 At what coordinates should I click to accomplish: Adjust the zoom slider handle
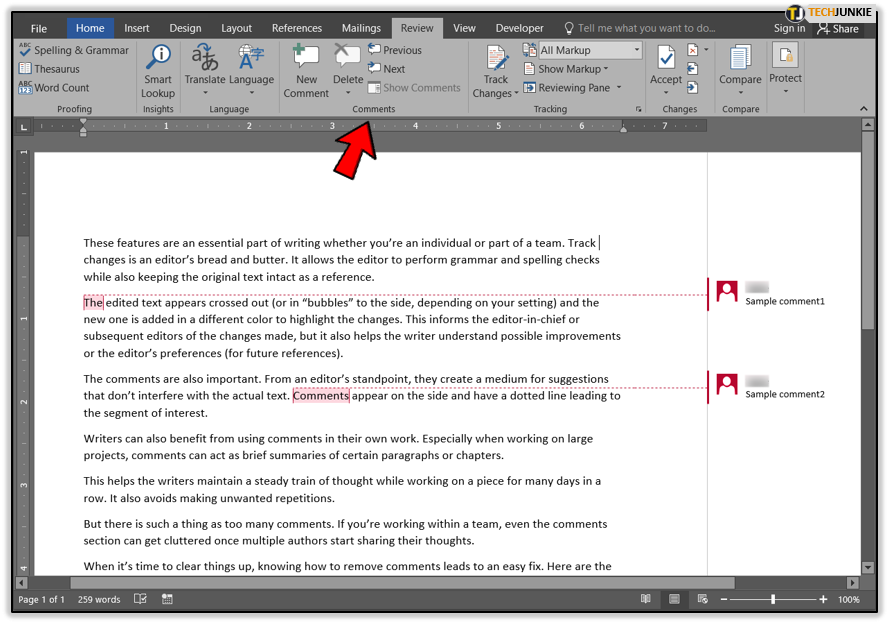pyautogui.click(x=773, y=599)
